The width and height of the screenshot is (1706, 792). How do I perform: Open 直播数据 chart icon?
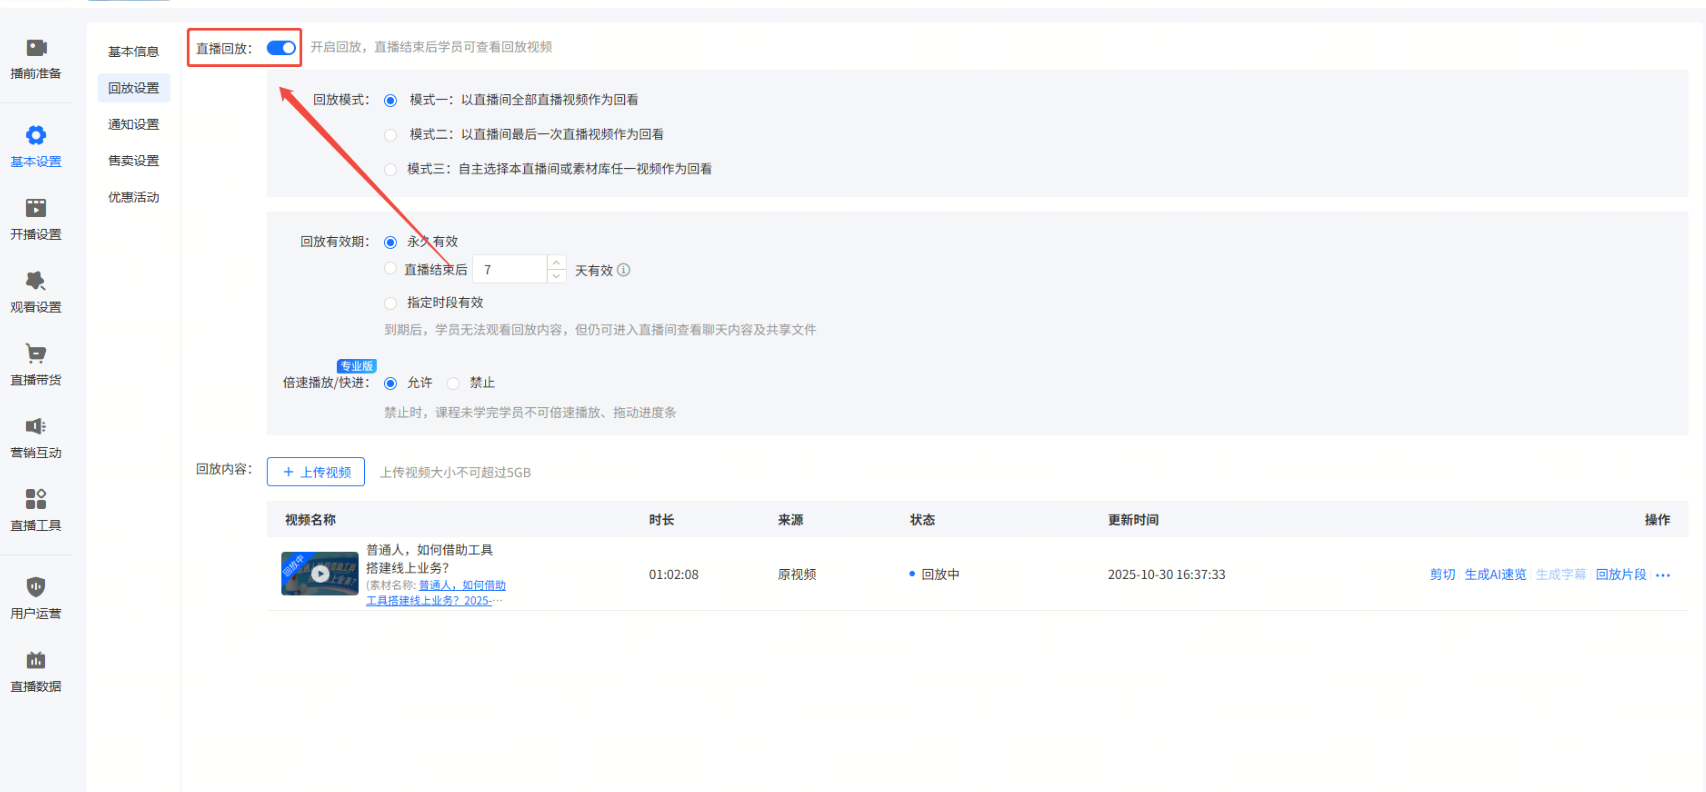(x=36, y=660)
